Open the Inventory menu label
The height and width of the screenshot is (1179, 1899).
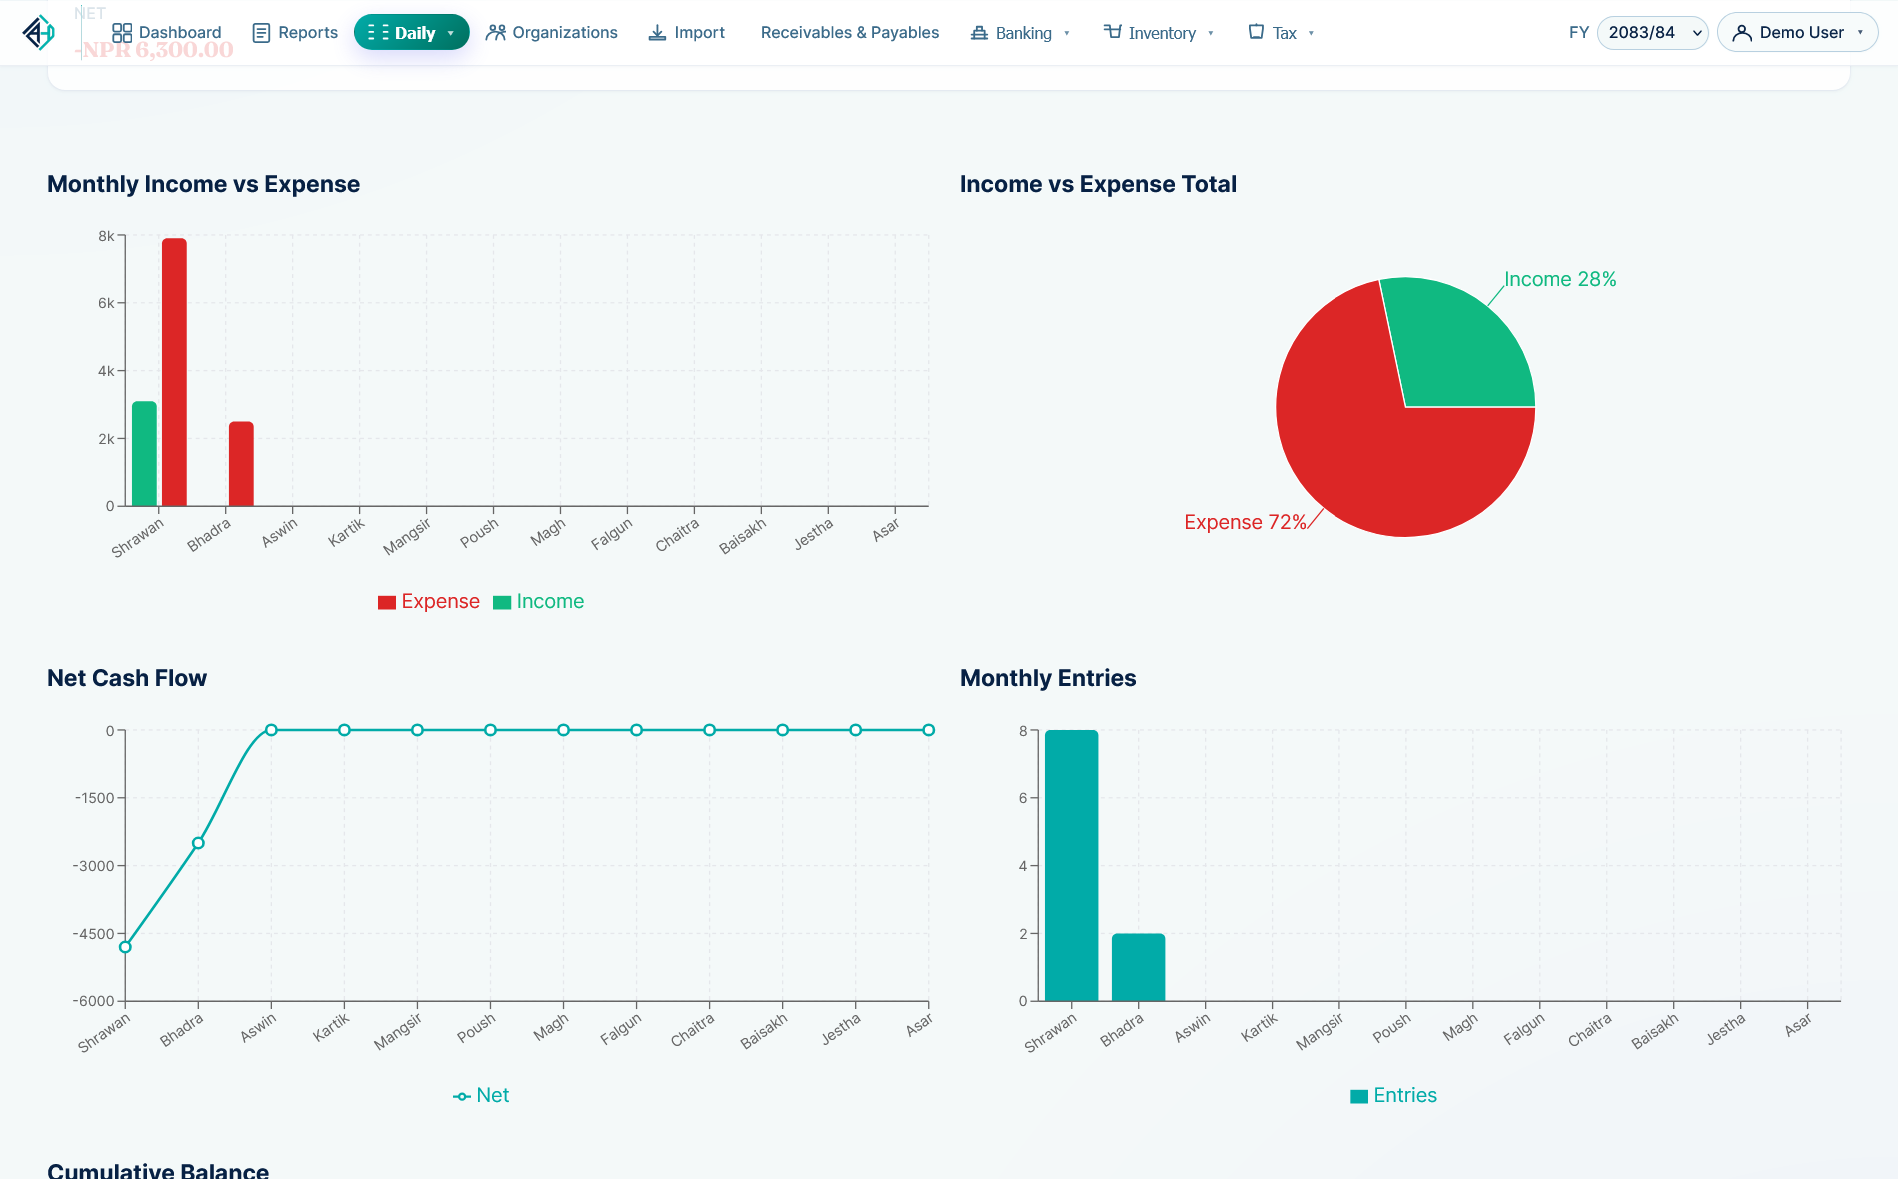1162,33
